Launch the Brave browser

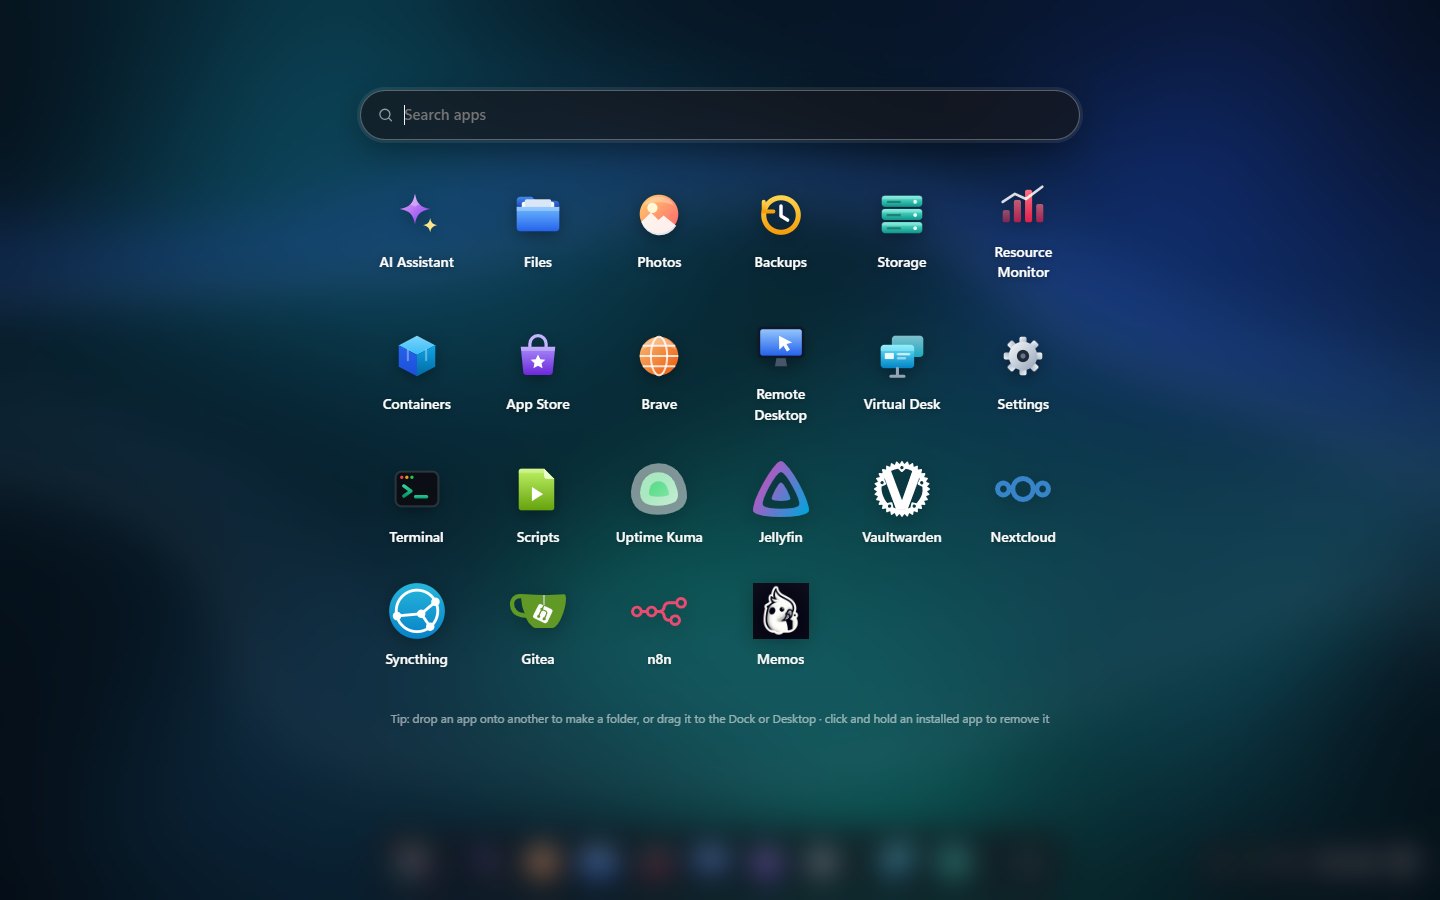coord(659,356)
